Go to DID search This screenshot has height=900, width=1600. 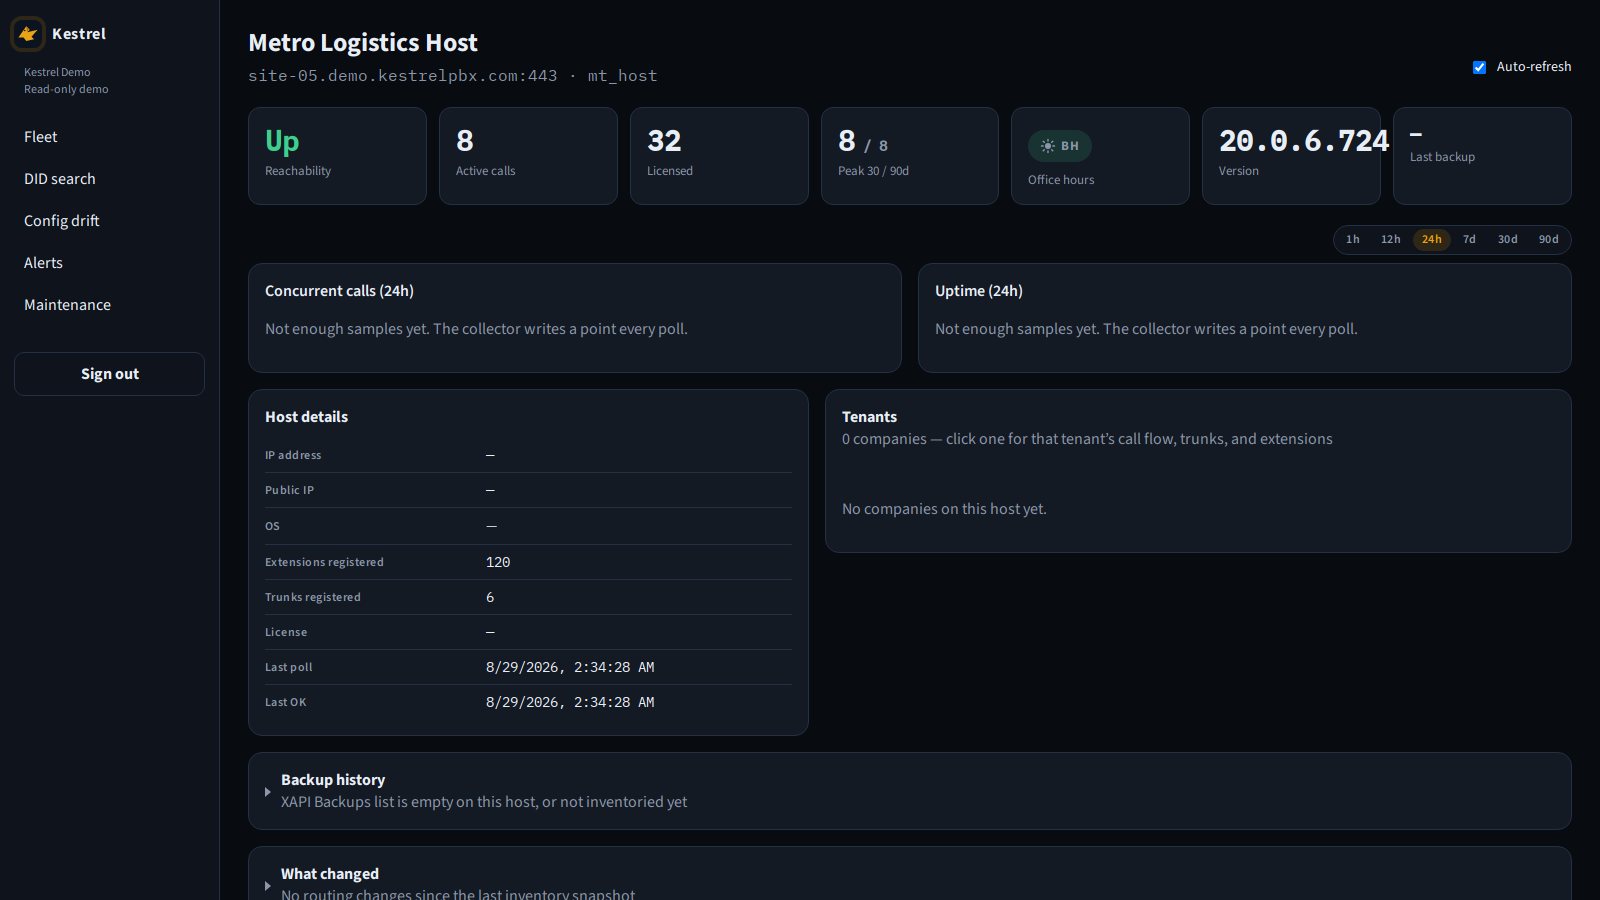tap(109, 179)
